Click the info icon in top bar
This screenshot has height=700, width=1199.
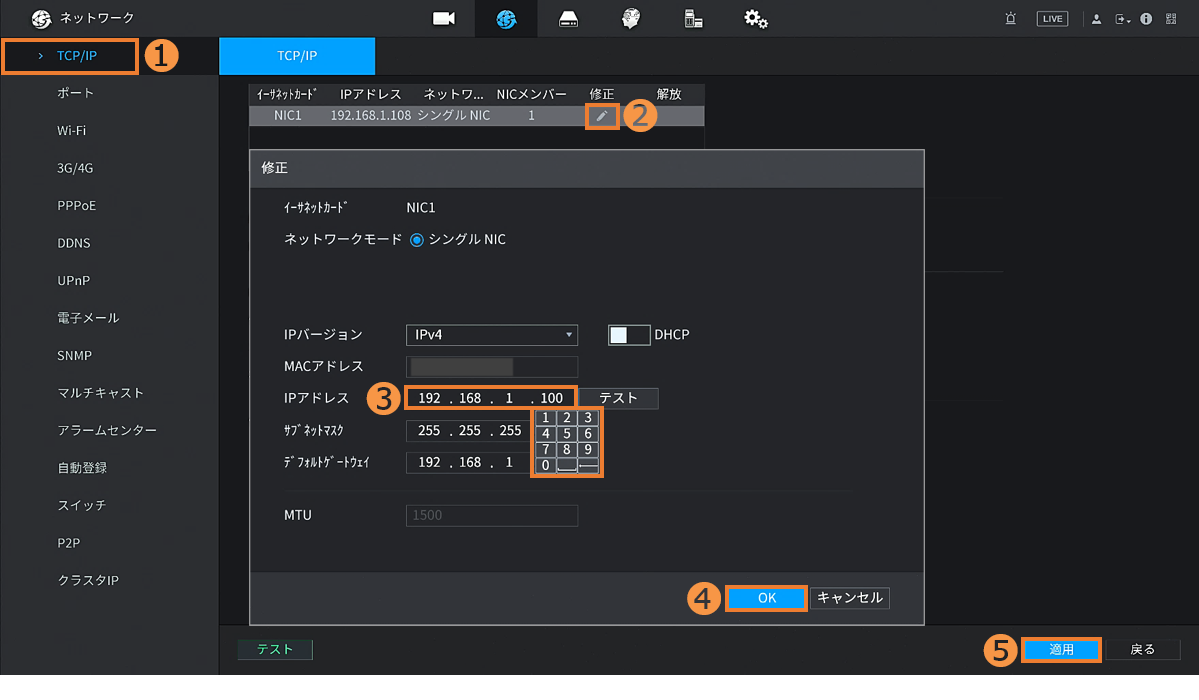(x=1146, y=19)
